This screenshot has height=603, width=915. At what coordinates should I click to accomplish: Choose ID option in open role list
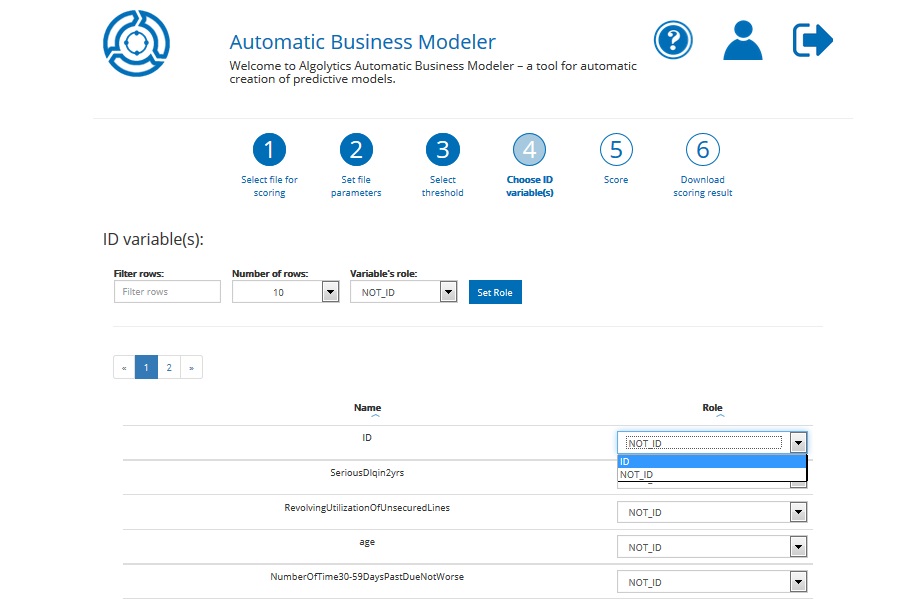click(x=711, y=461)
